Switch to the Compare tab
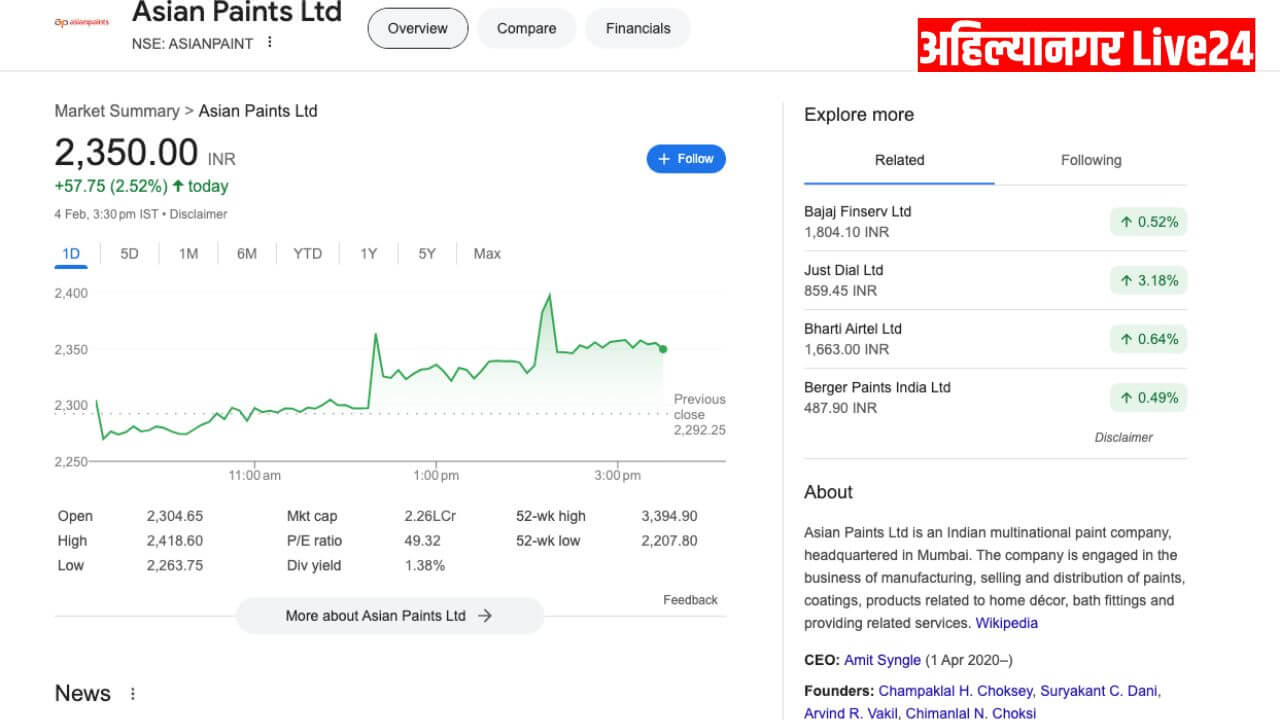Screen dimensions: 1280x720 click(x=527, y=28)
